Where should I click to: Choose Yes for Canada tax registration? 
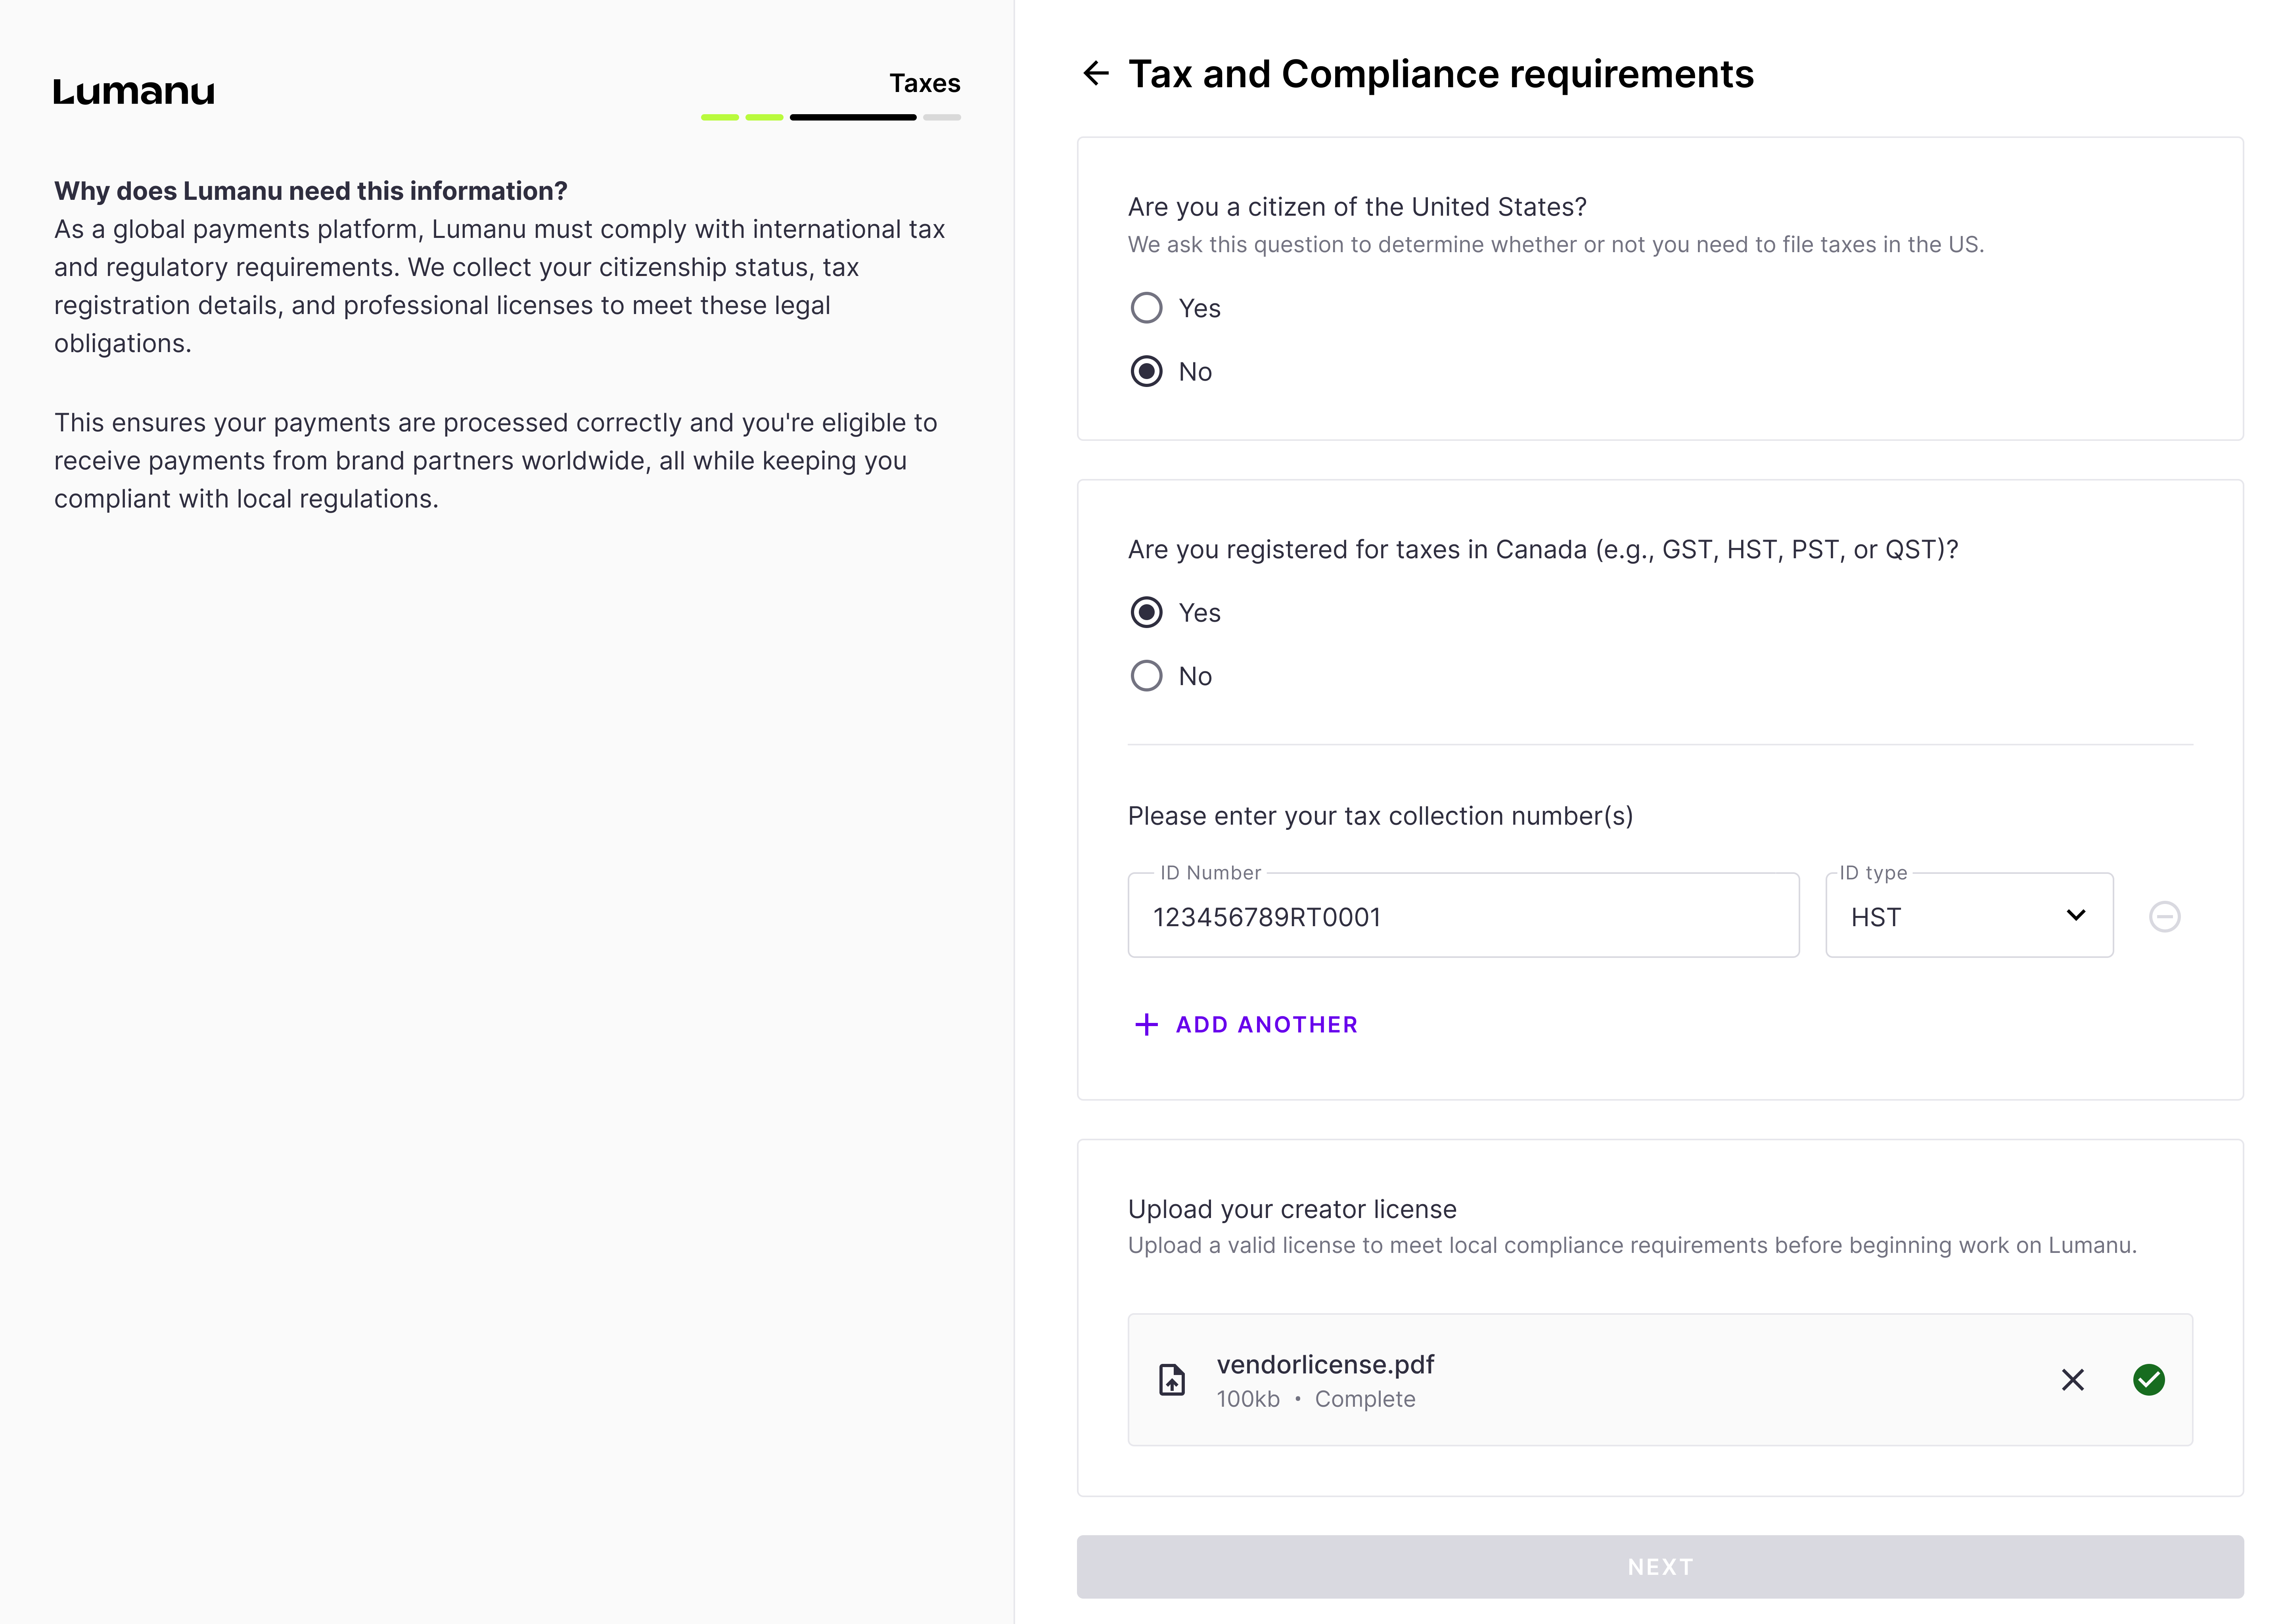[x=1146, y=612]
